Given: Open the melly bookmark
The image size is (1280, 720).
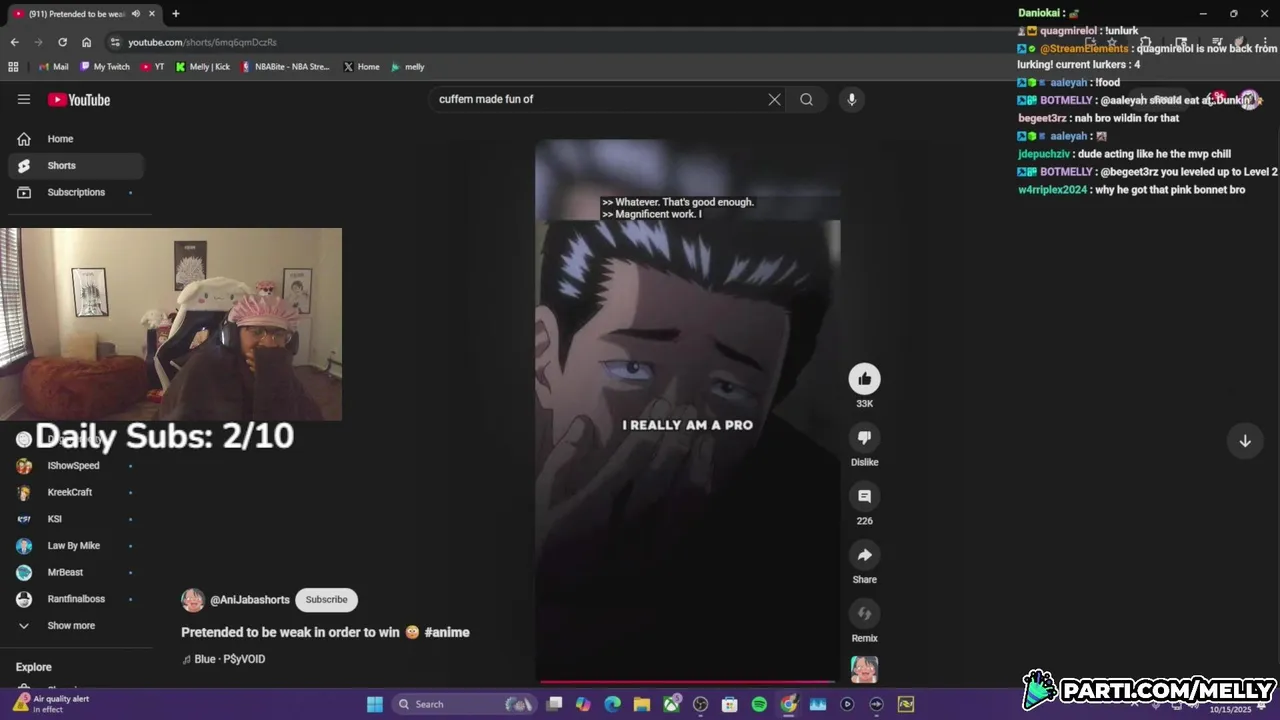Looking at the screenshot, I should 408,67.
